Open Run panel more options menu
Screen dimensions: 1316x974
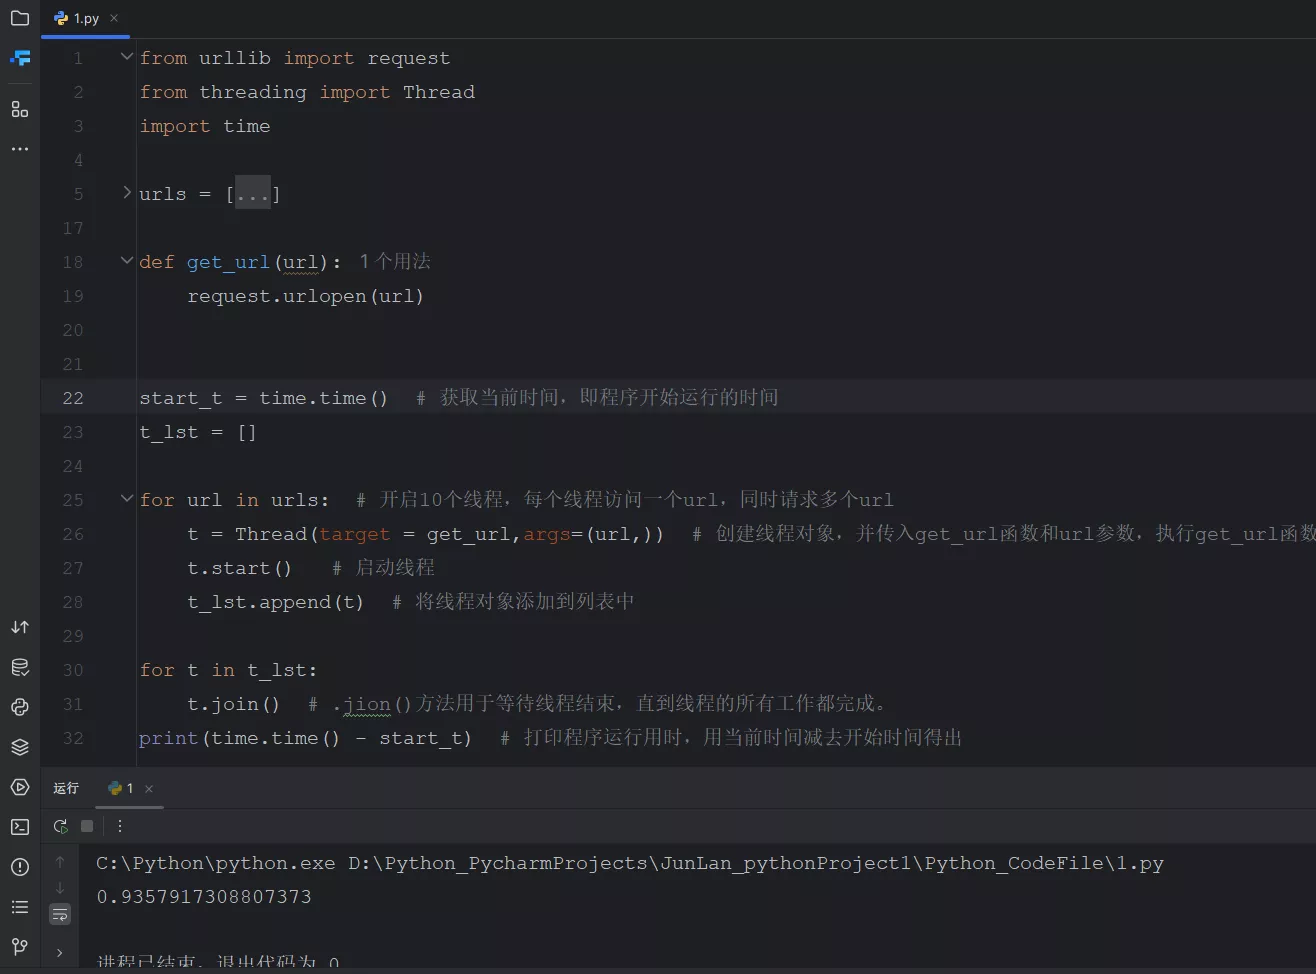pyautogui.click(x=120, y=826)
